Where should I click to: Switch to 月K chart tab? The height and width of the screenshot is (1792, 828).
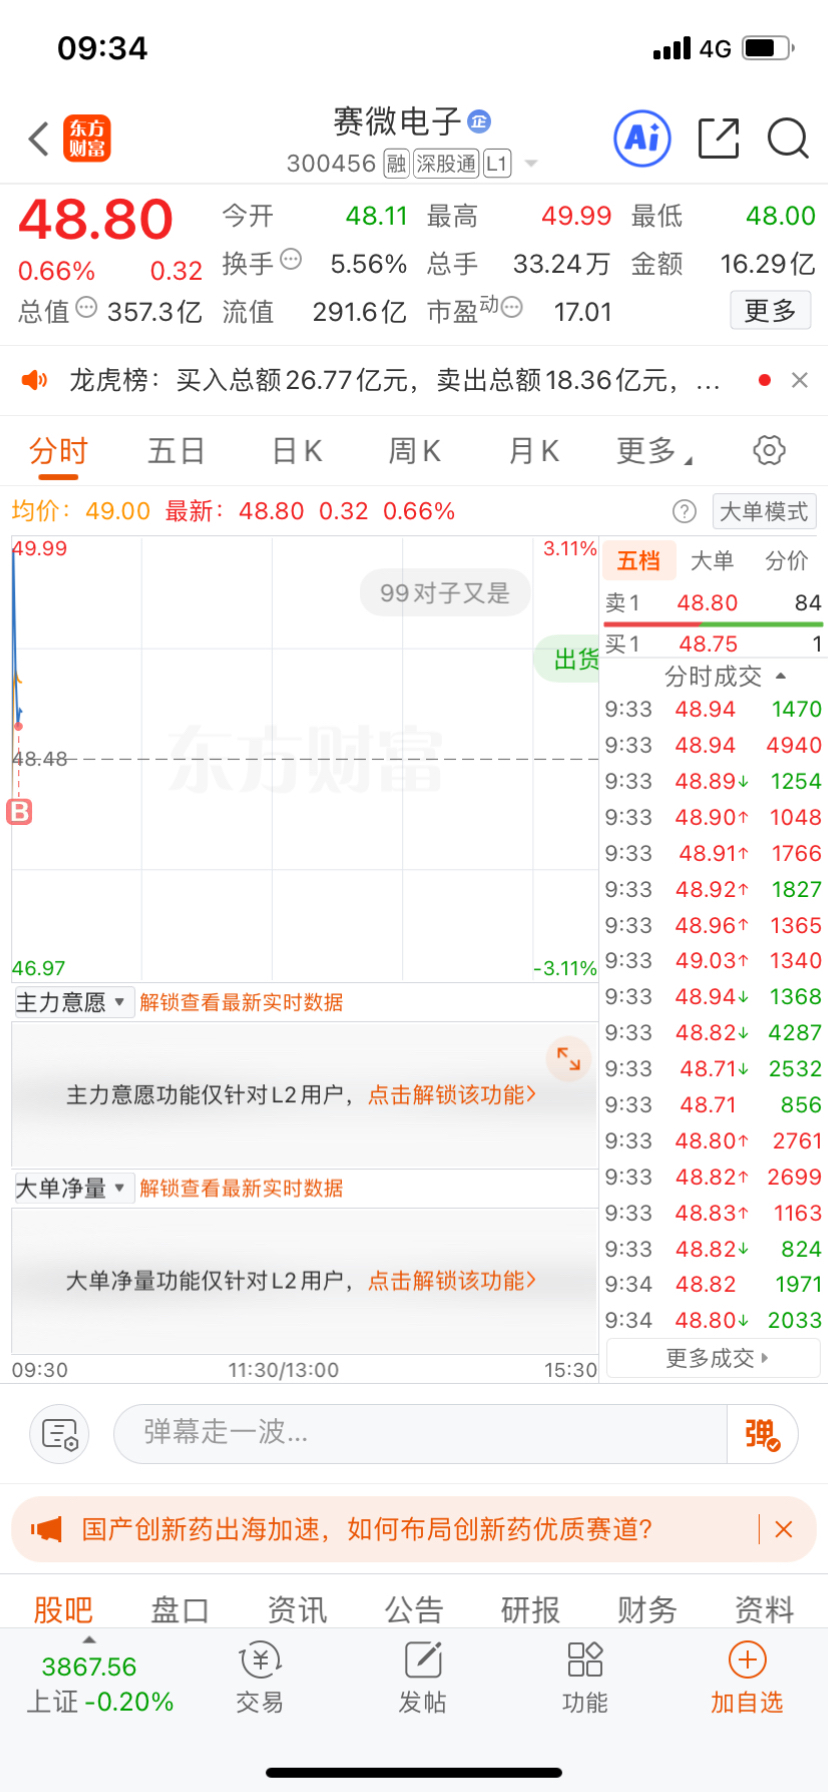coord(533,451)
